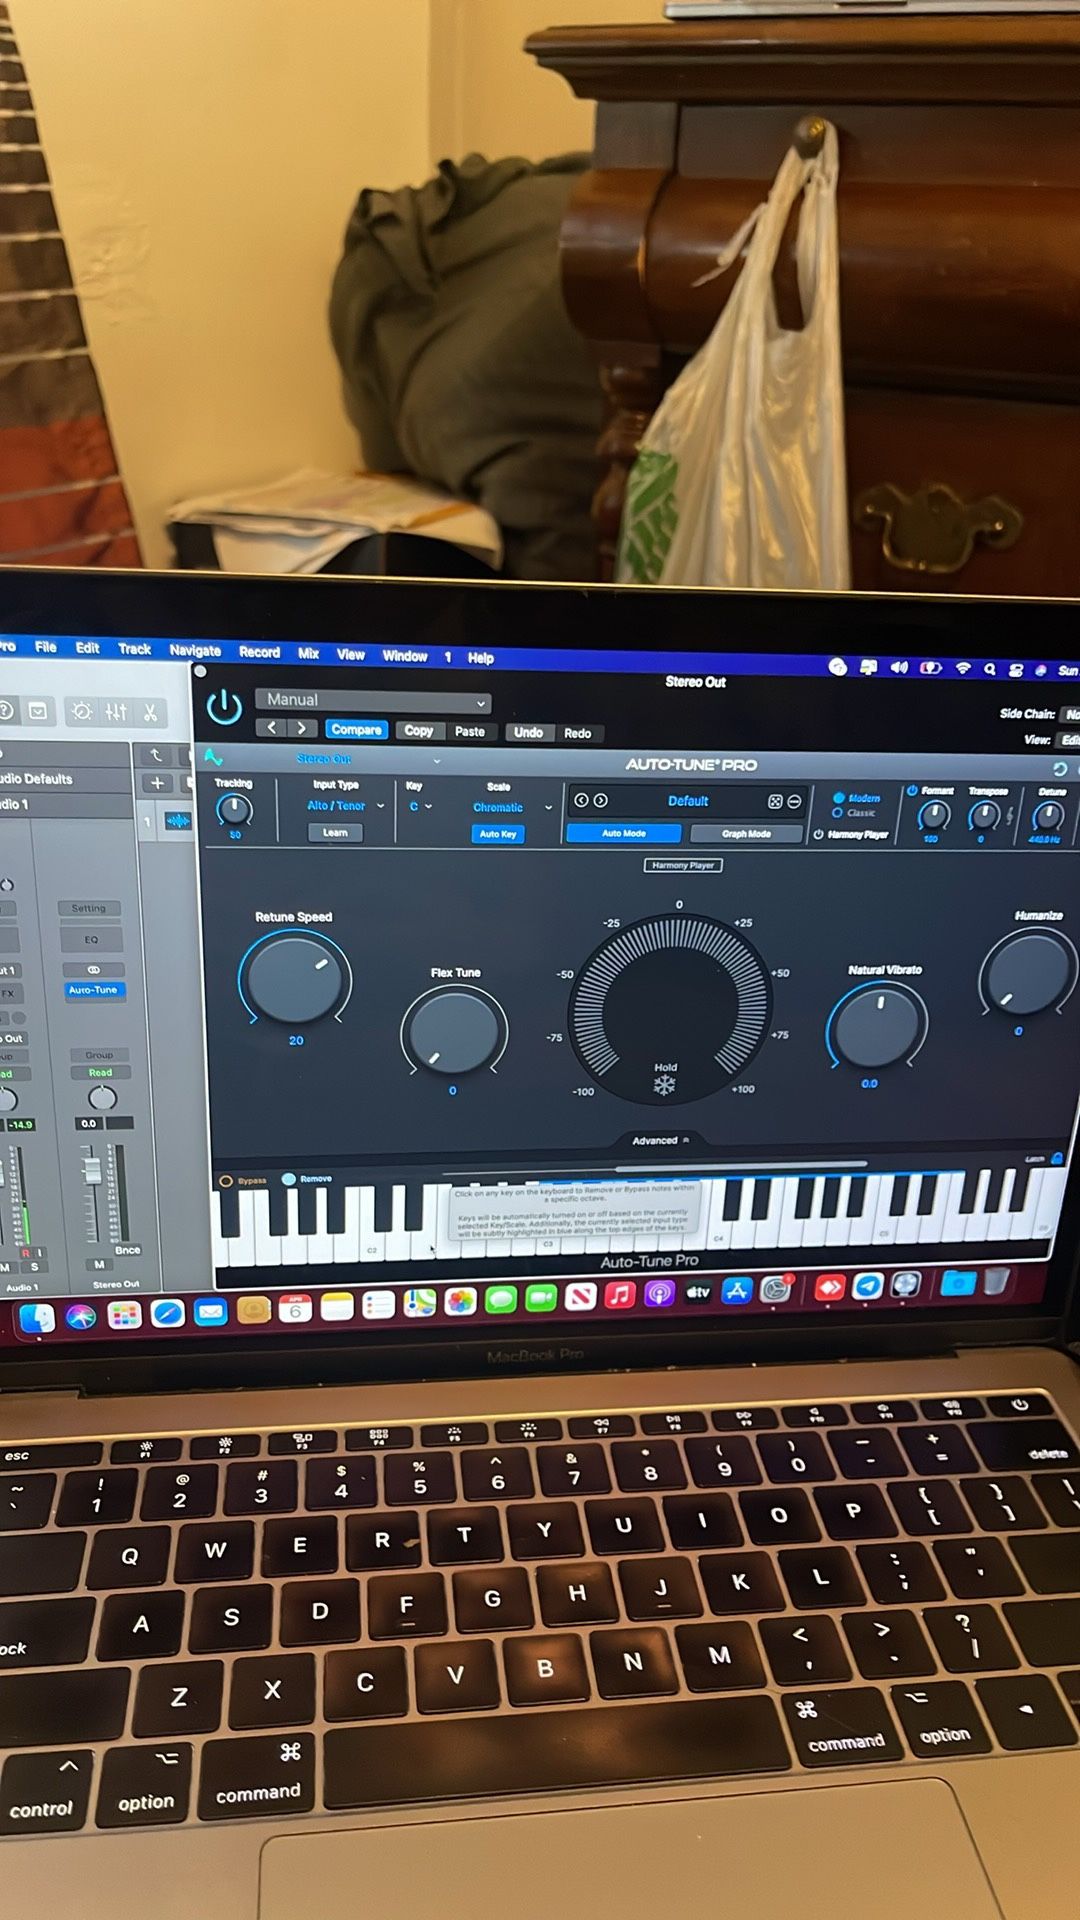The image size is (1080, 1920).
Task: Open the Record menu
Action: pos(259,652)
